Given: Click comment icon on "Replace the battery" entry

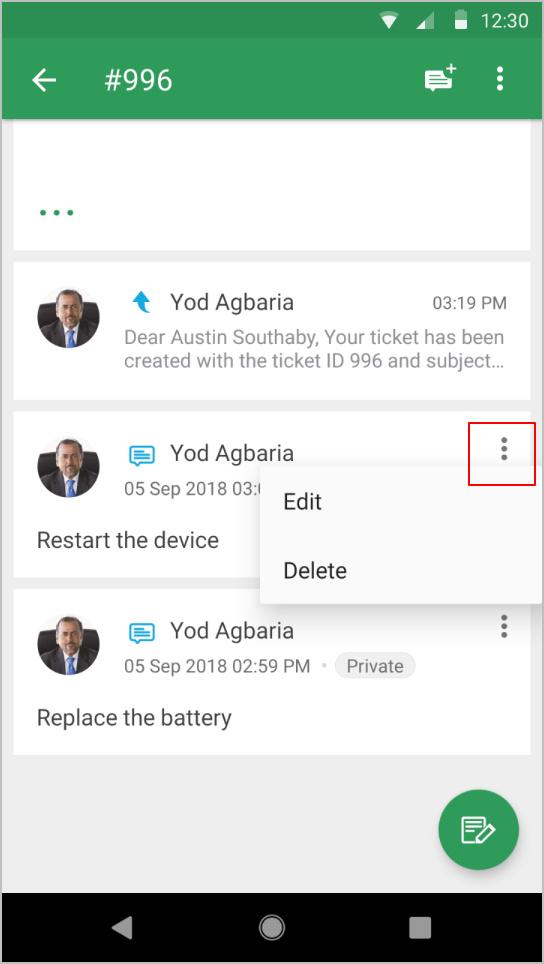Looking at the screenshot, I should coord(141,632).
